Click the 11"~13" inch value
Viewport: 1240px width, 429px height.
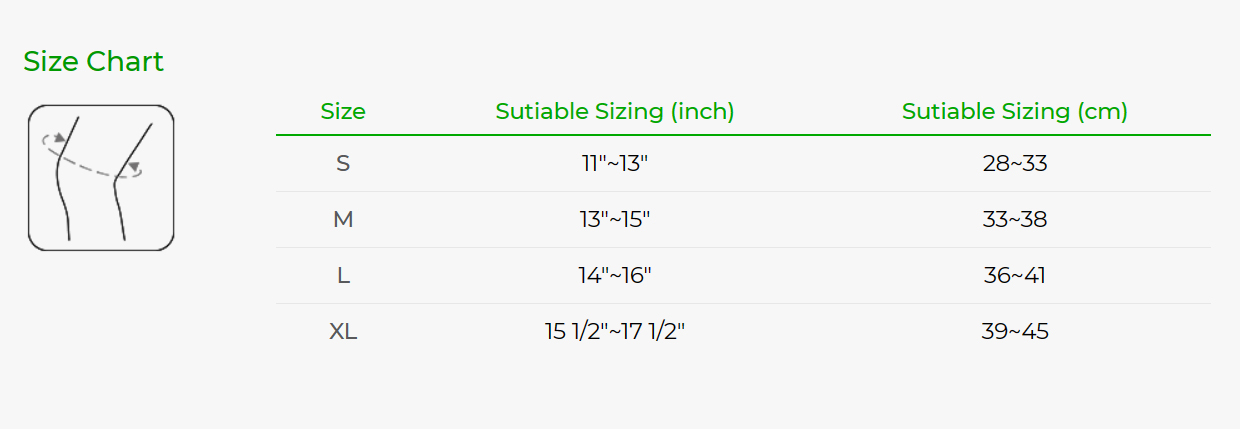point(615,163)
